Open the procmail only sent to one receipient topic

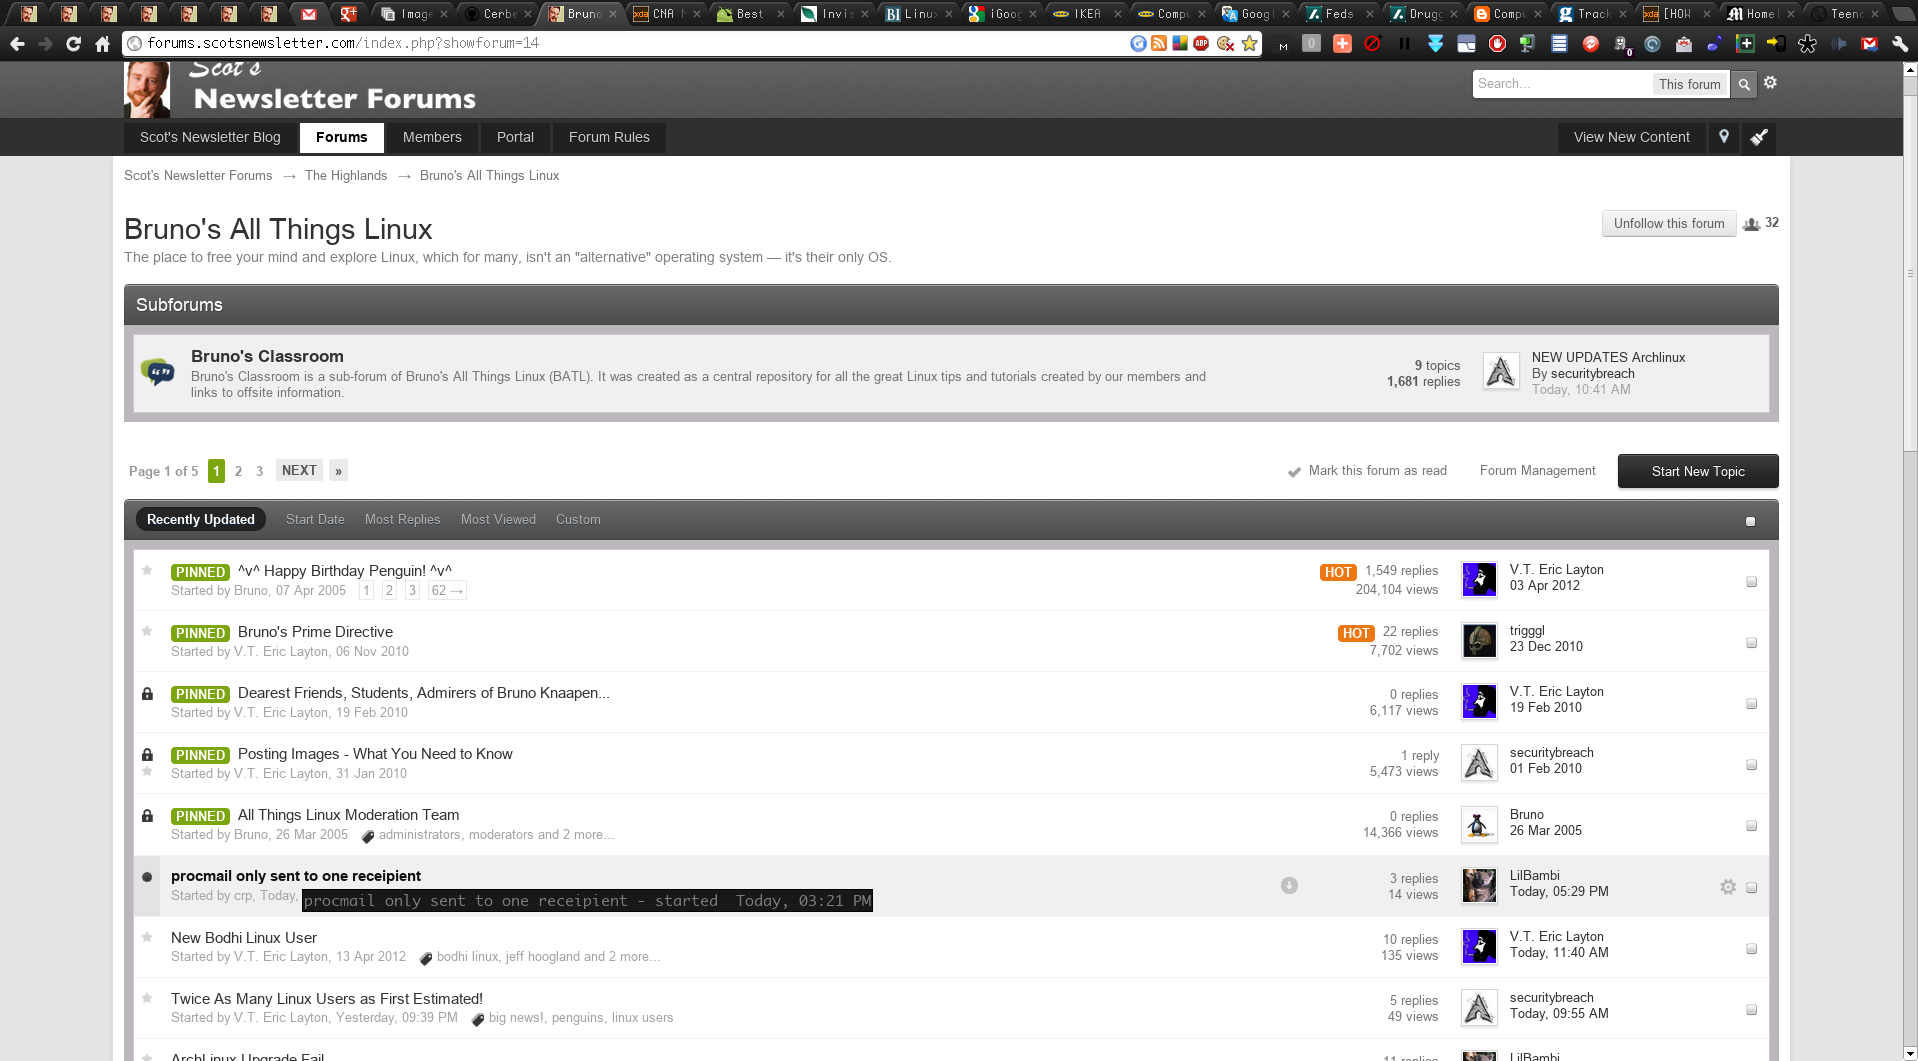pyautogui.click(x=296, y=876)
